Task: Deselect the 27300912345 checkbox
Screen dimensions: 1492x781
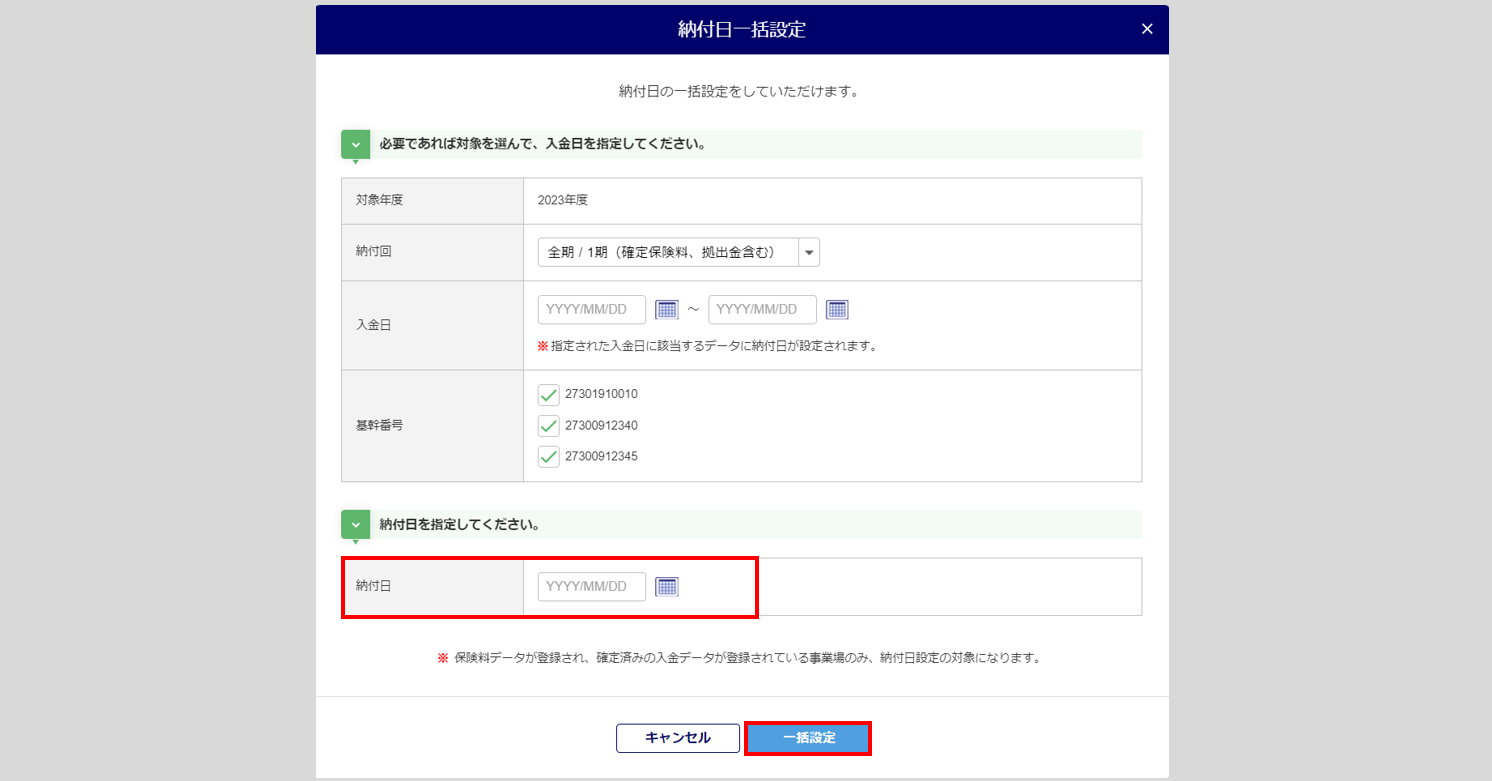Action: pos(548,457)
